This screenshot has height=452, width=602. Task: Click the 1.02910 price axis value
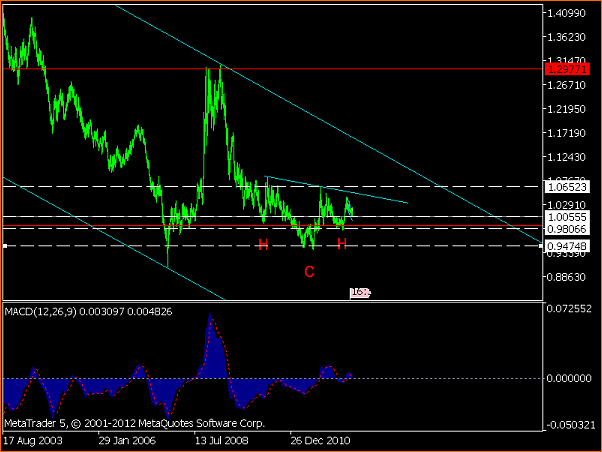pyautogui.click(x=566, y=205)
